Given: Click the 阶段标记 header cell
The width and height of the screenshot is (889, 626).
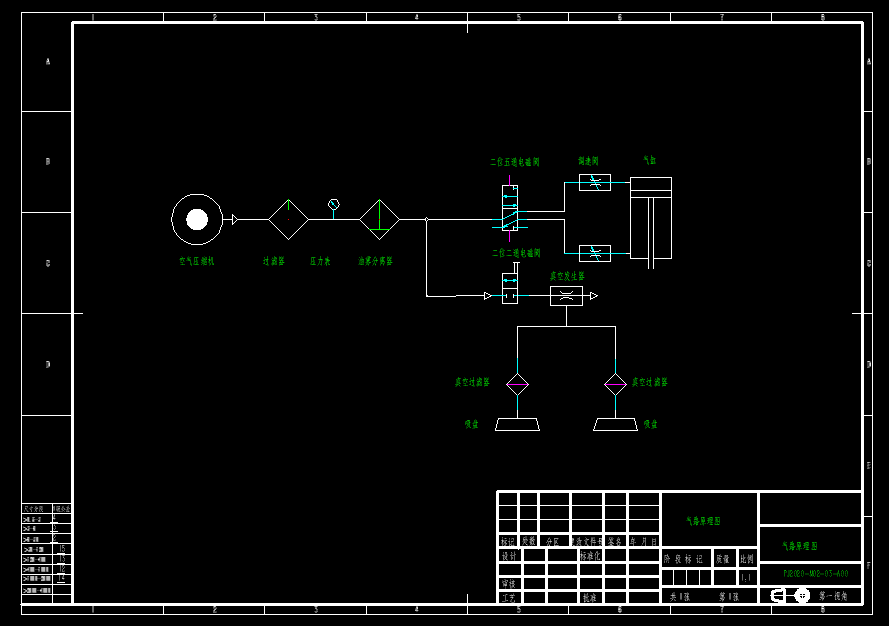Looking at the screenshot, I should tap(686, 559).
